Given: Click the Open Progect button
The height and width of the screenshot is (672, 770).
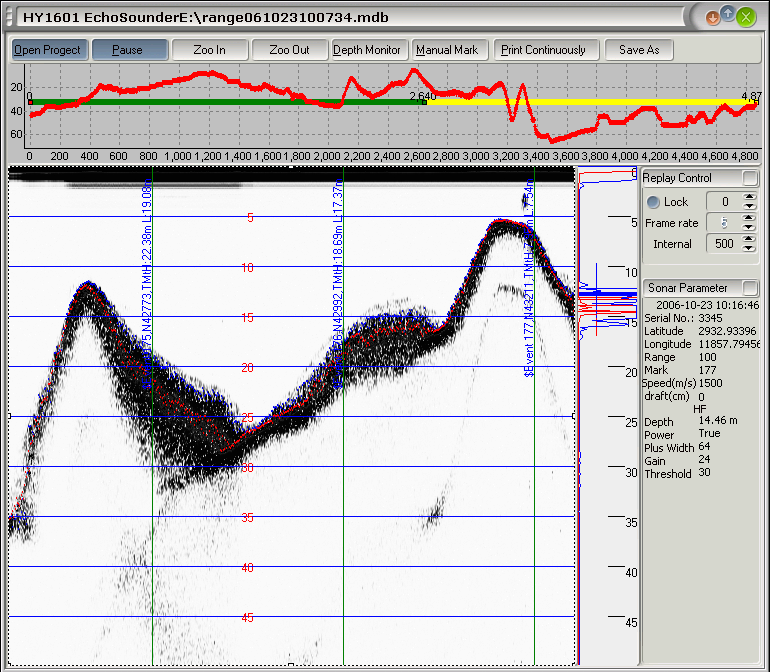Looking at the screenshot, I should click(x=50, y=50).
